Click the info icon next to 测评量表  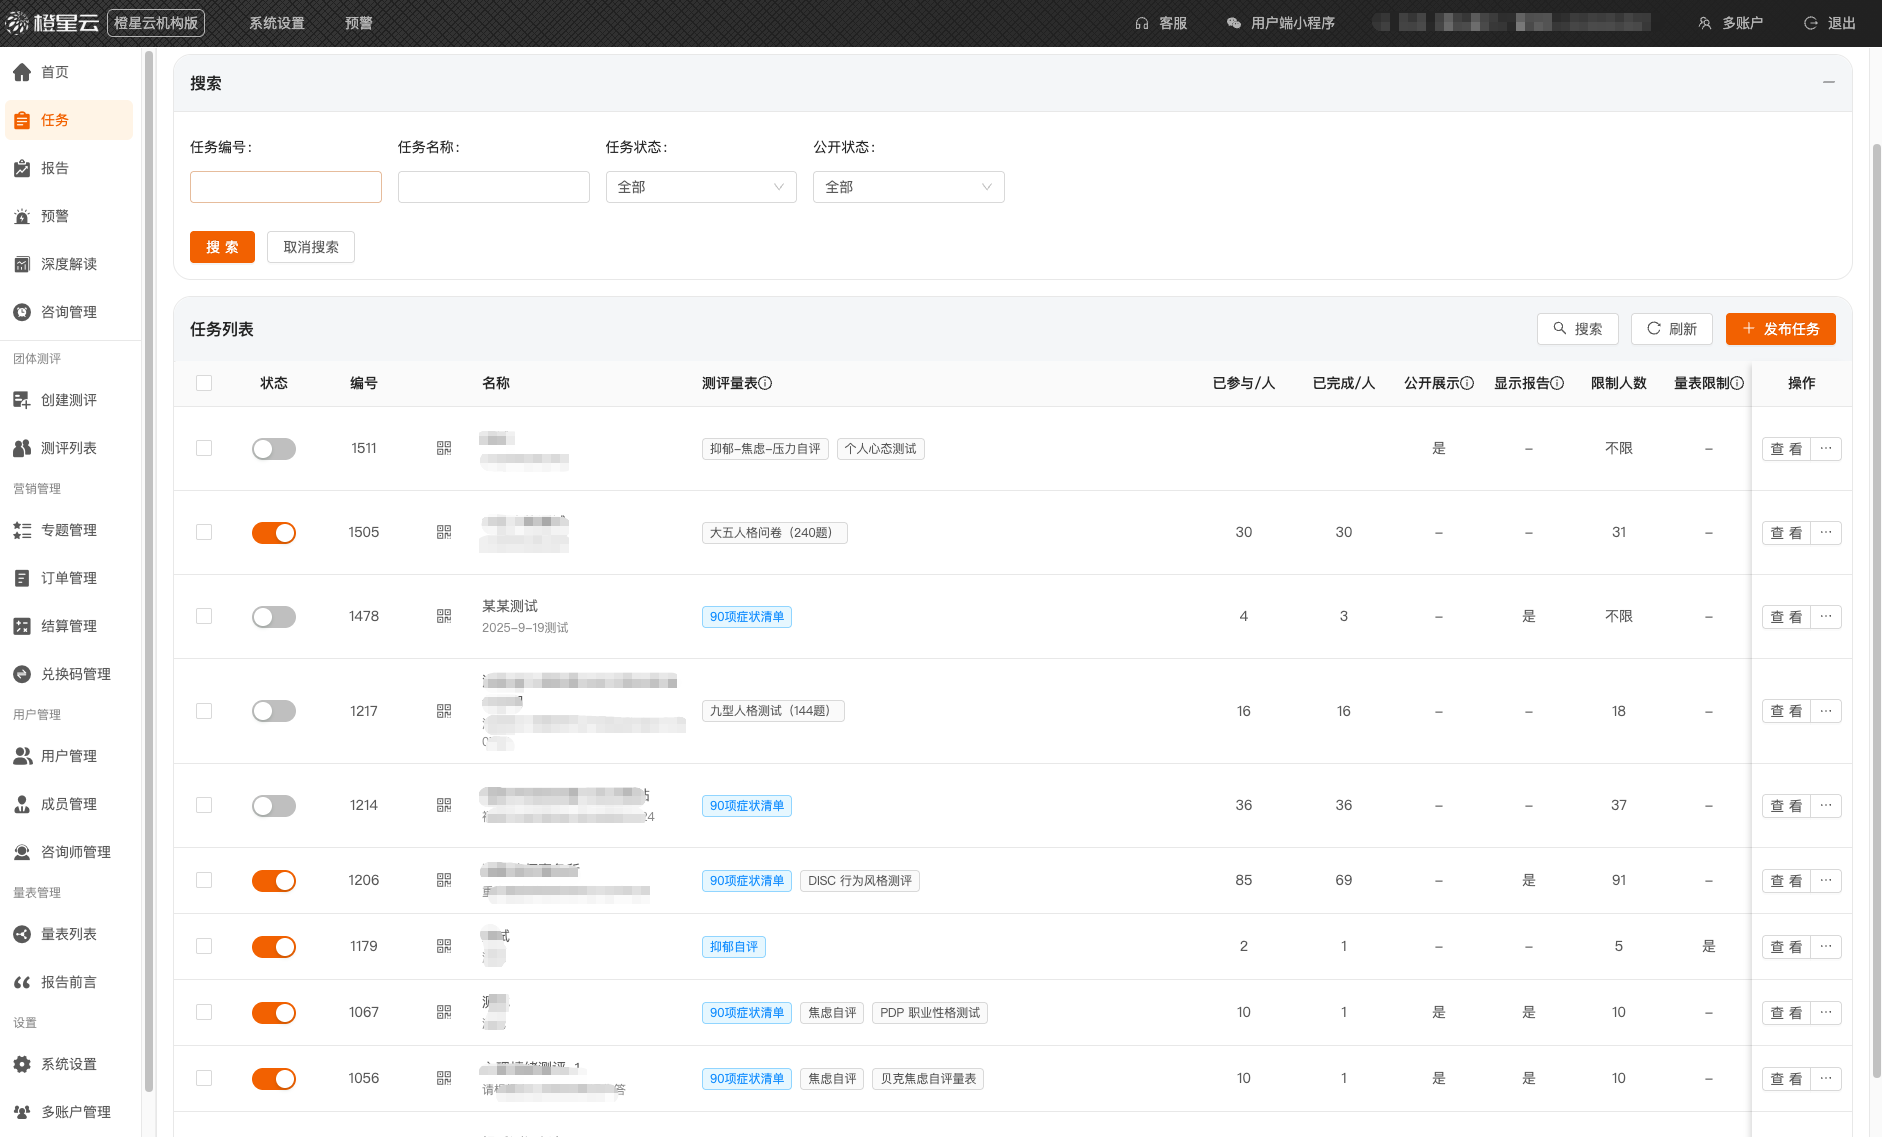tap(766, 383)
